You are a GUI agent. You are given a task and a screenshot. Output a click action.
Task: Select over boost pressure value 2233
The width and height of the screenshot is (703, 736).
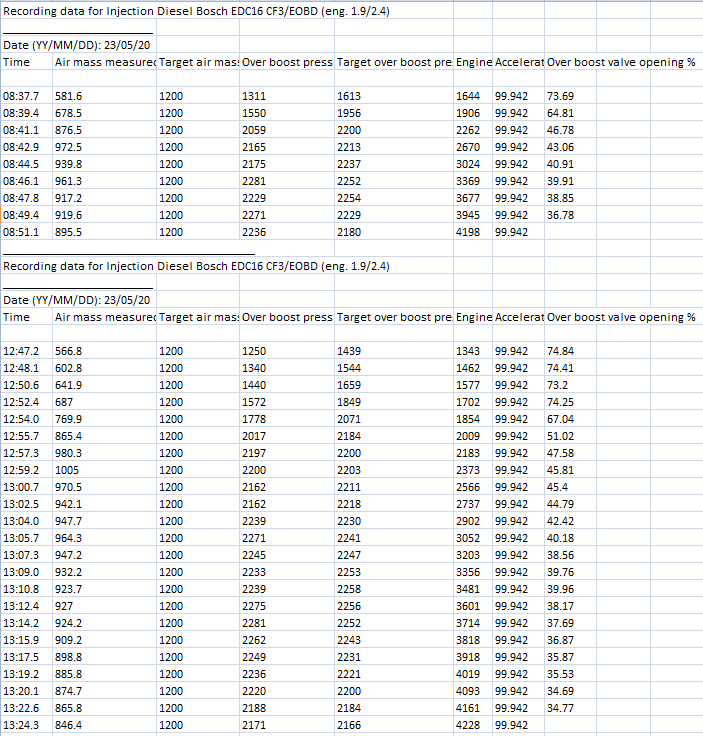(x=254, y=572)
